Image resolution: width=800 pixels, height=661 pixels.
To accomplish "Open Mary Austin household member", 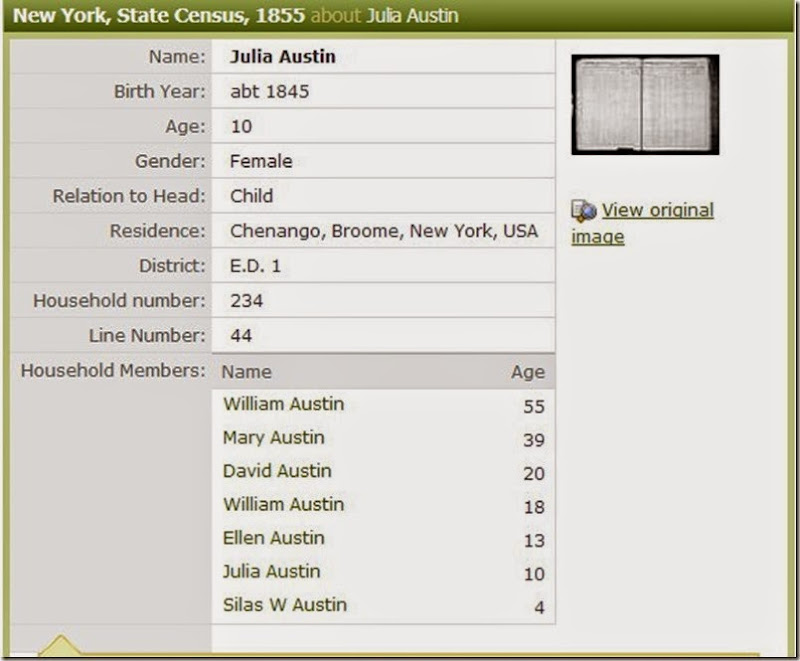I will coord(273,438).
